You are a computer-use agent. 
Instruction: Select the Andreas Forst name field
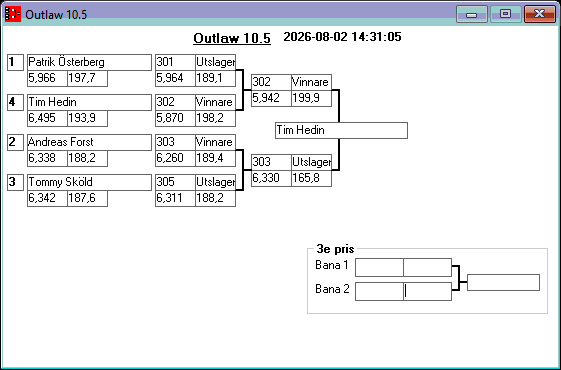(89, 142)
